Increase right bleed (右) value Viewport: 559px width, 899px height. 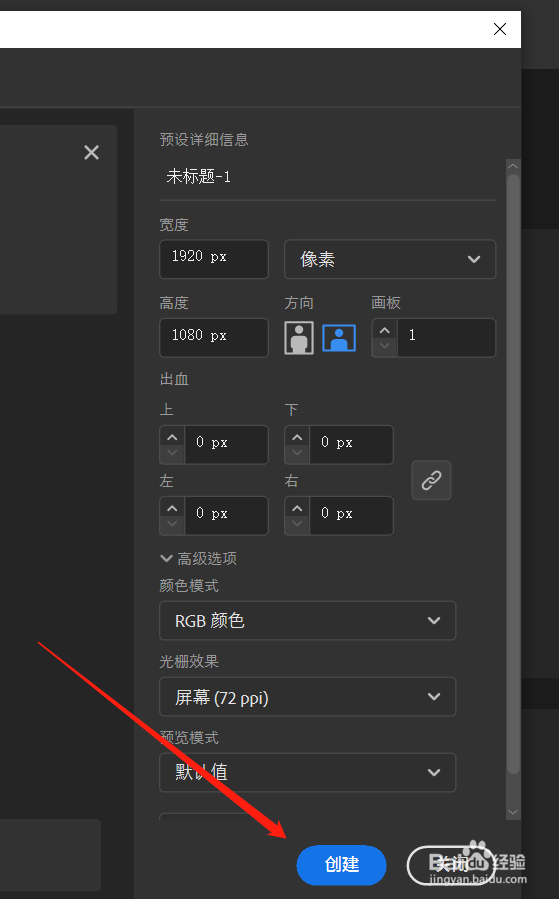(297, 509)
